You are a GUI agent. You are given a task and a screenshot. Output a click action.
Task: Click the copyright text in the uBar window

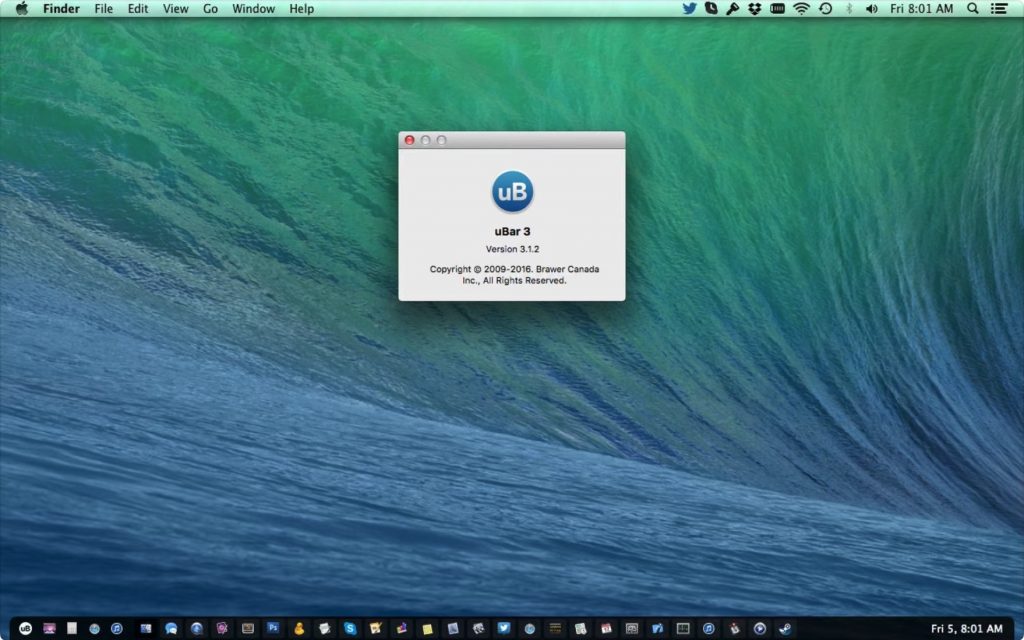(512, 273)
